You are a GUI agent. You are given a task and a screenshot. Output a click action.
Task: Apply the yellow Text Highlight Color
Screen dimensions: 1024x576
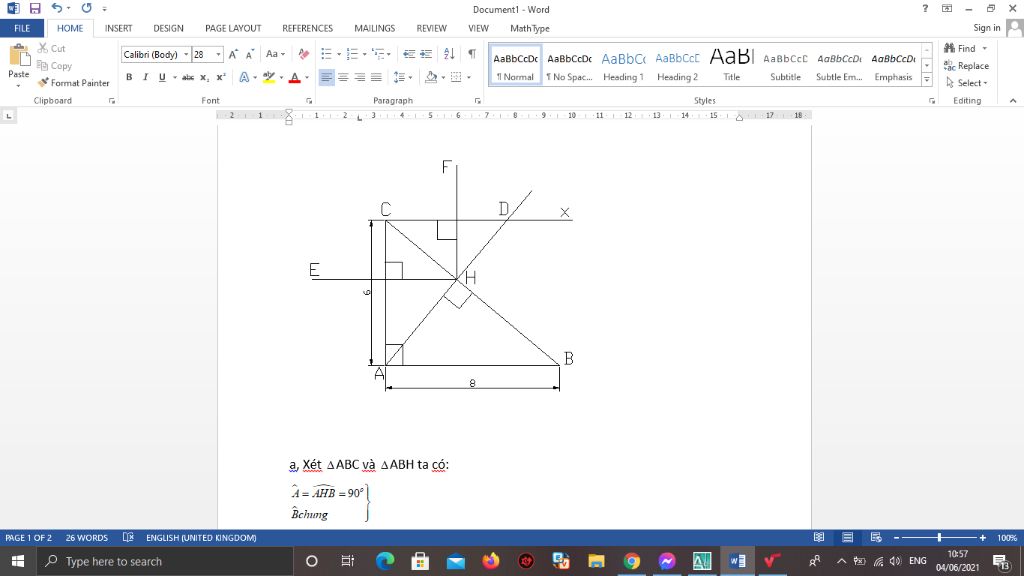(268, 77)
